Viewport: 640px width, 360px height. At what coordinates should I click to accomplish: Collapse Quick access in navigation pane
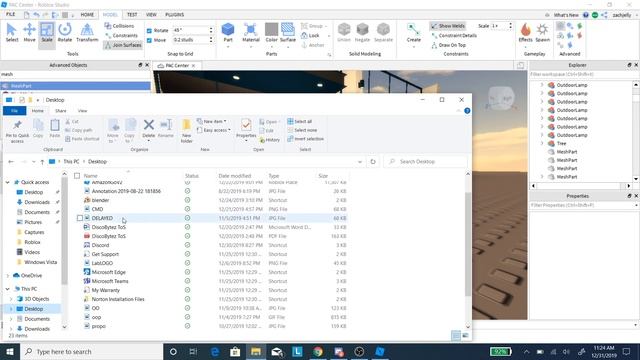click(x=7, y=182)
